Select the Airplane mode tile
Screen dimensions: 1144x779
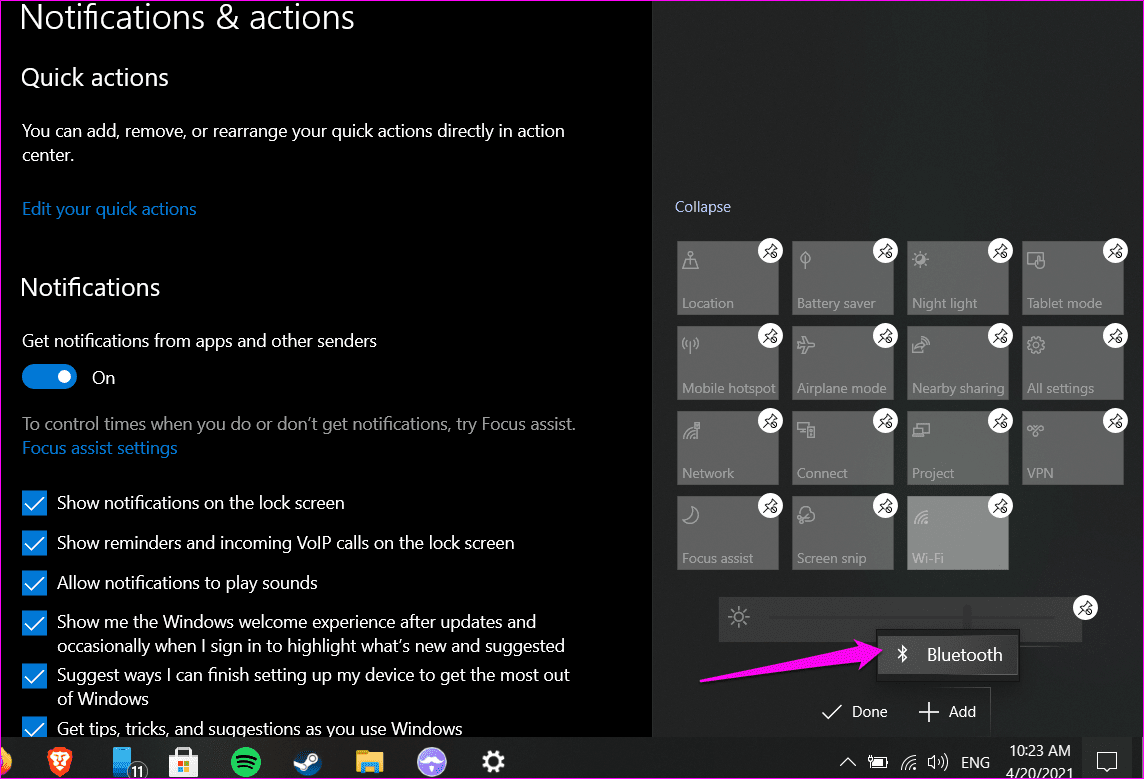point(843,363)
